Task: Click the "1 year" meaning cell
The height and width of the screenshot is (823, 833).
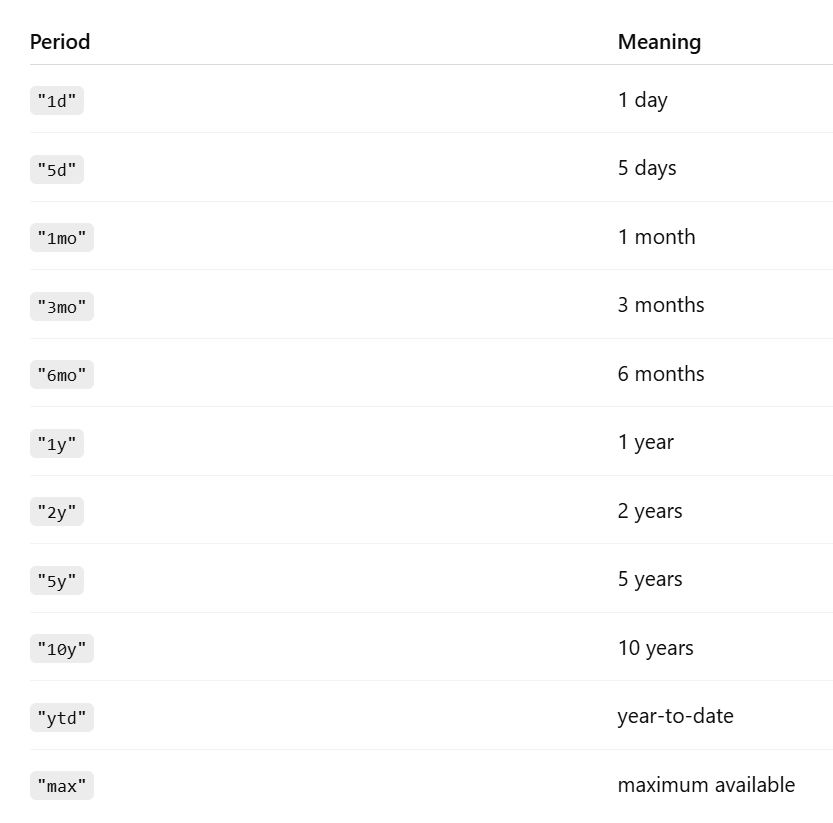Action: tap(645, 442)
